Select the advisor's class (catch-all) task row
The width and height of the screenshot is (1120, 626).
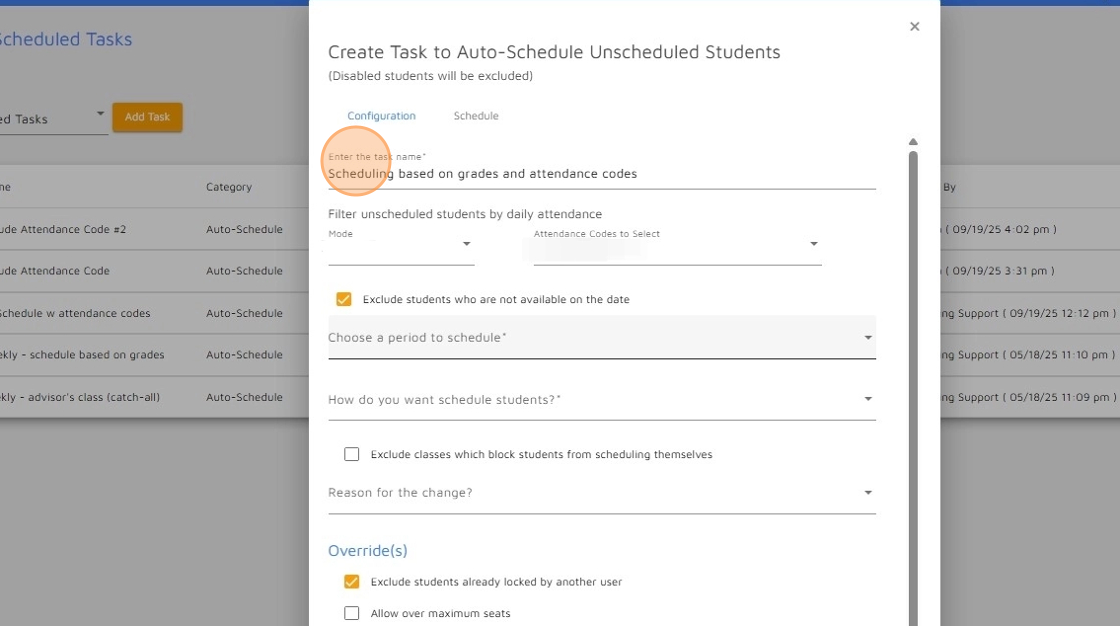point(154,397)
